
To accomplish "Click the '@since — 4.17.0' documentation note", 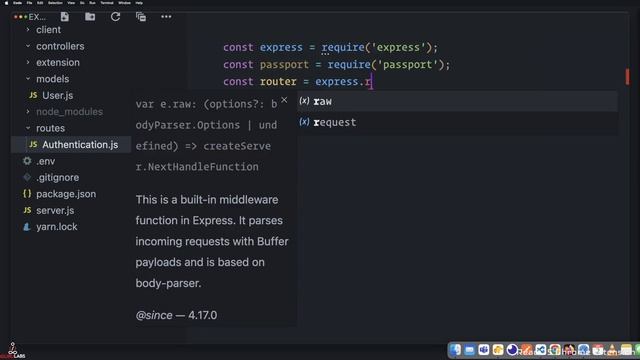I will (176, 315).
